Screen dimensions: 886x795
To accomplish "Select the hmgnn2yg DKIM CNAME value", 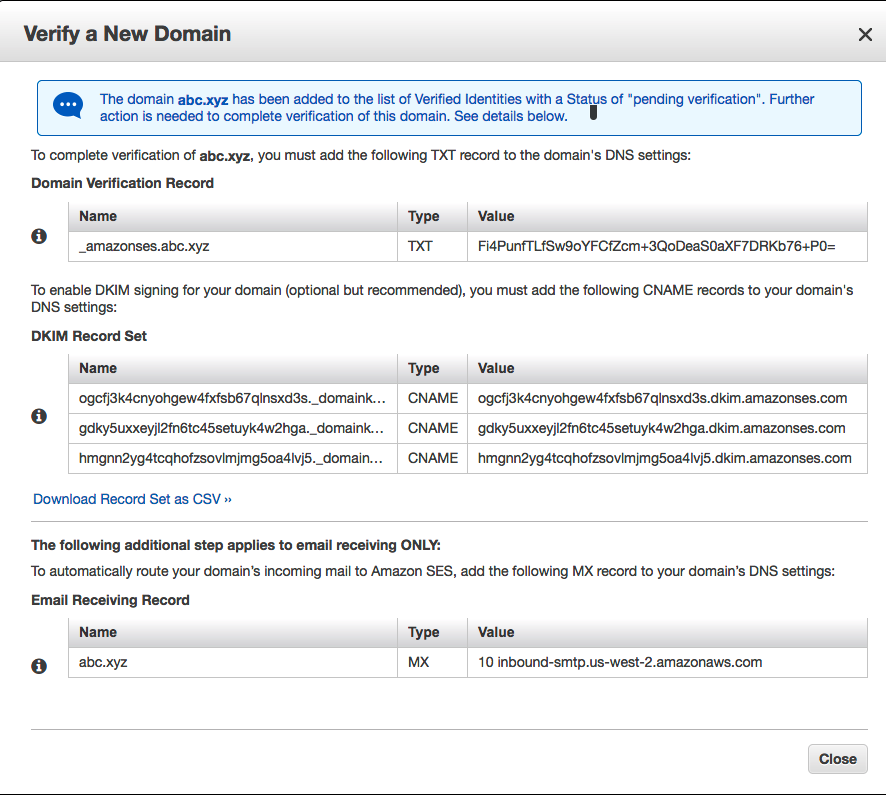I will pyautogui.click(x=665, y=458).
